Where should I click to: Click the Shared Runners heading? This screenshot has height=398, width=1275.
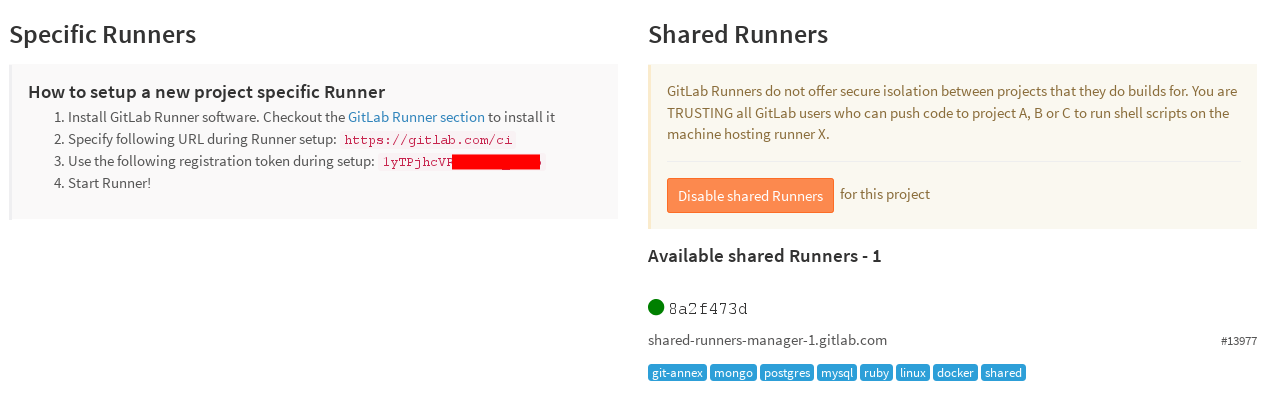tap(738, 34)
